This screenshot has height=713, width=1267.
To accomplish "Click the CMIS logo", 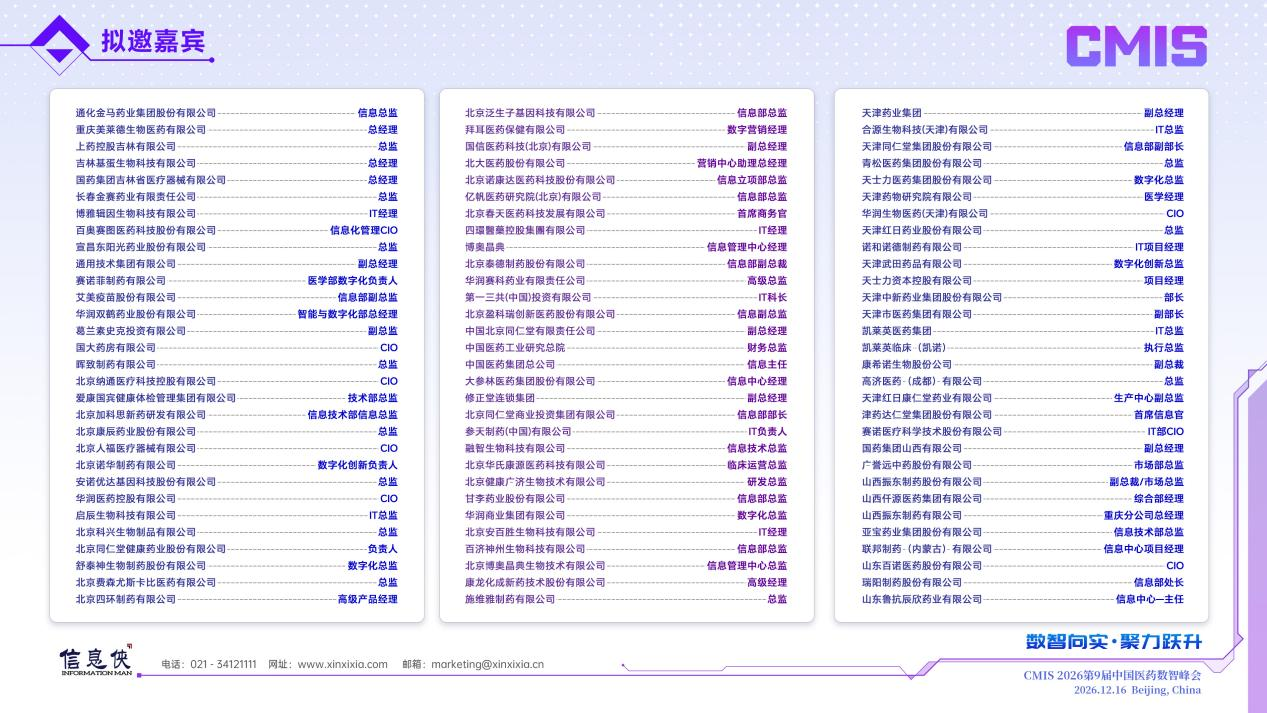I will click(1136, 47).
